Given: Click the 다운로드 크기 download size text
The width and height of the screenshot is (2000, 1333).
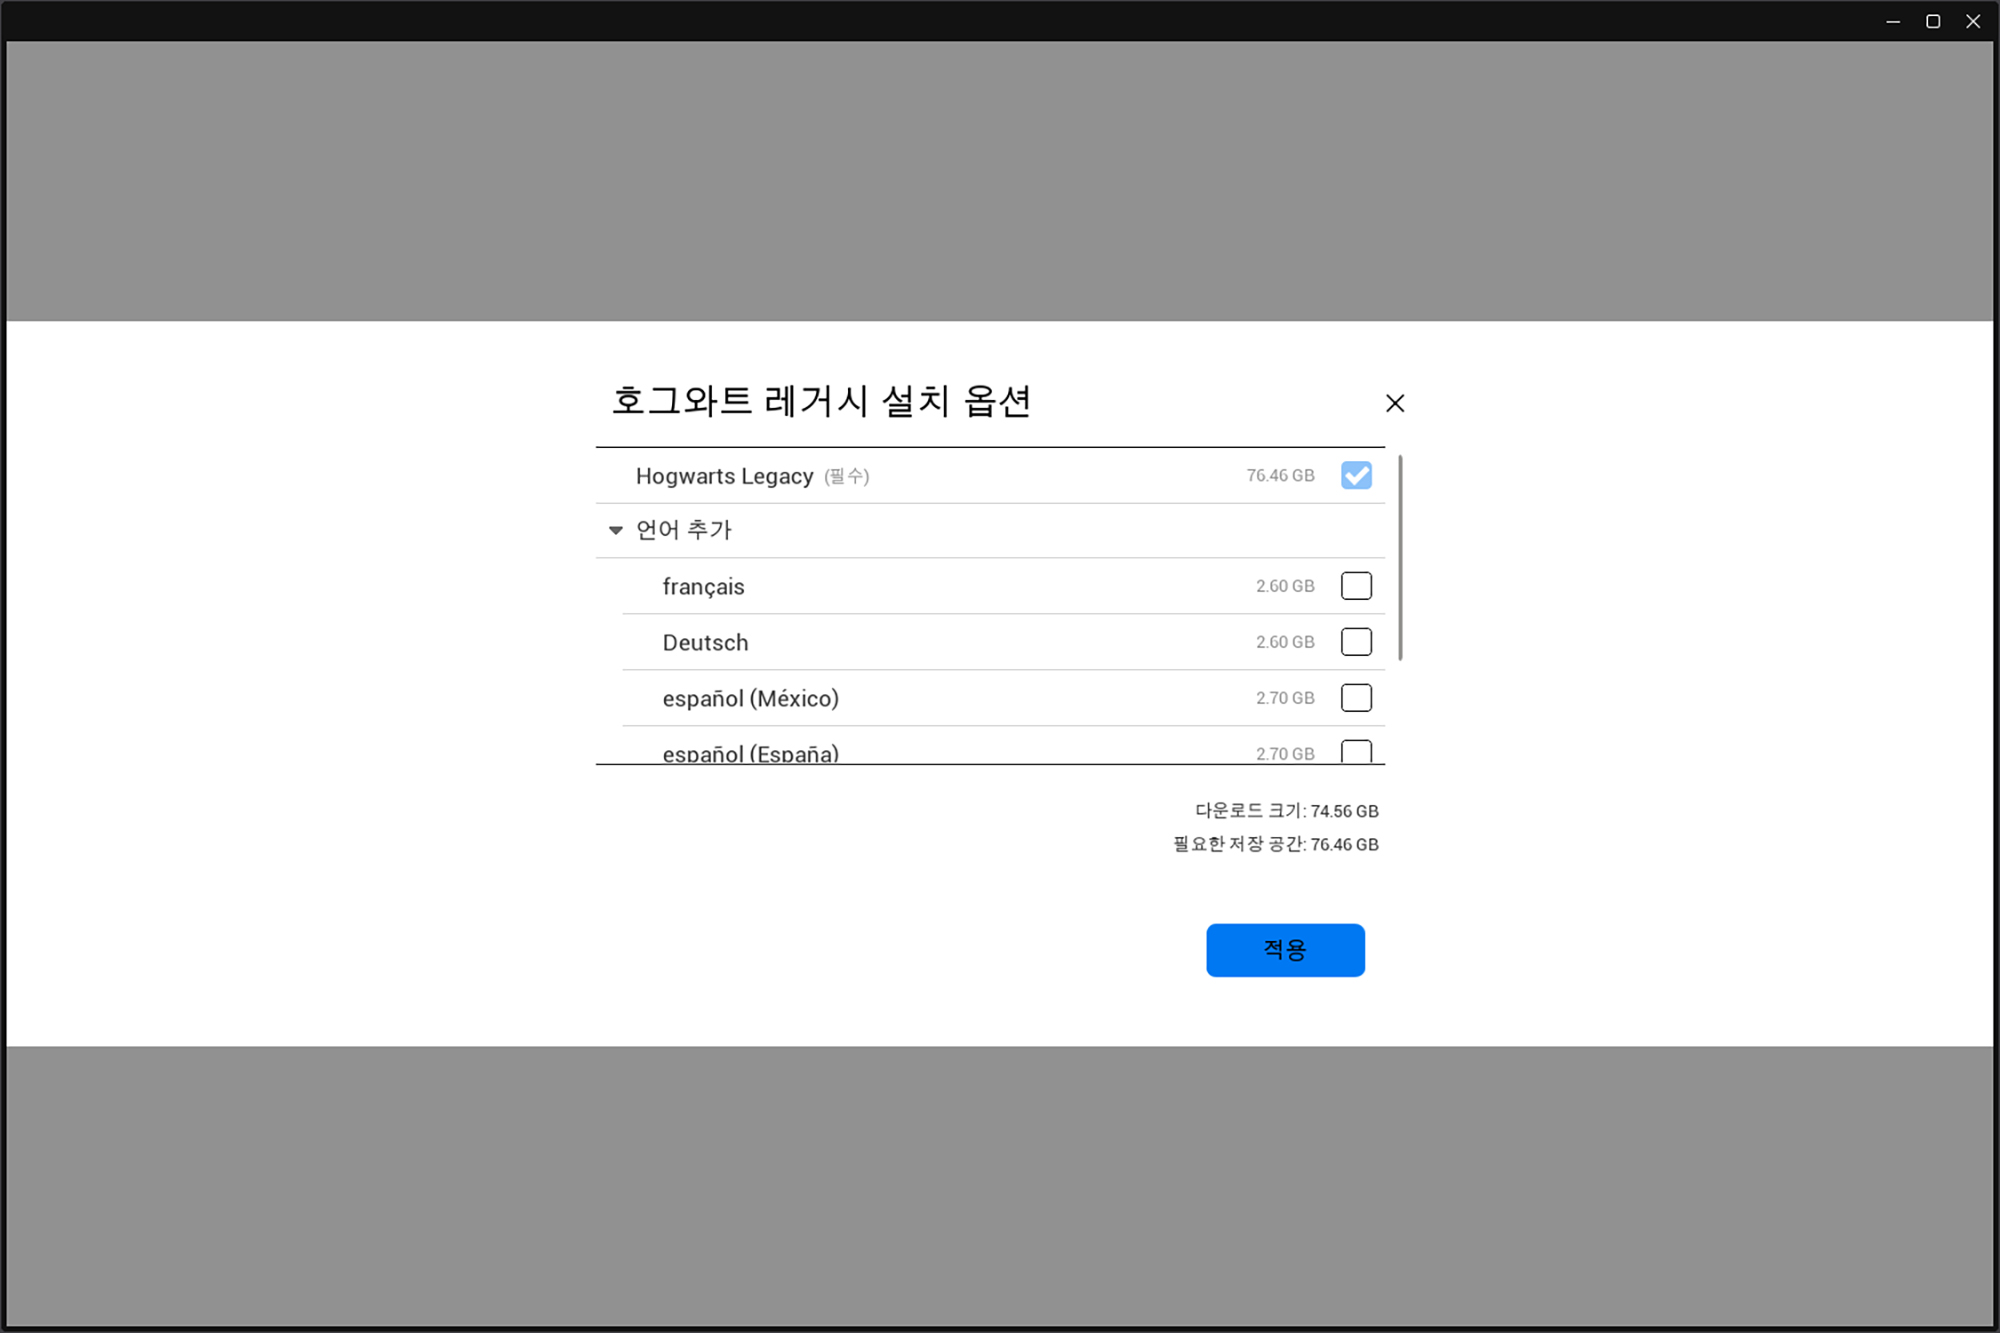Looking at the screenshot, I should coord(1286,811).
